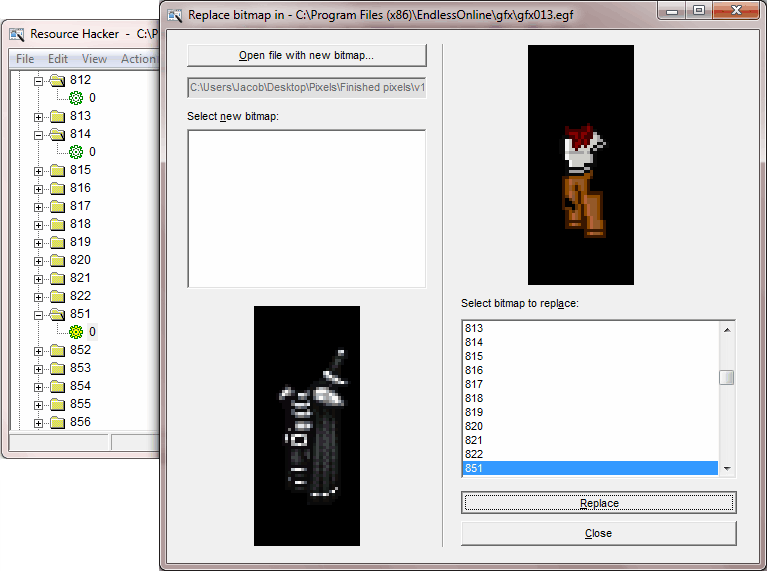767x571 pixels.
Task: Click the Close button in dialog
Action: pyautogui.click(x=599, y=533)
